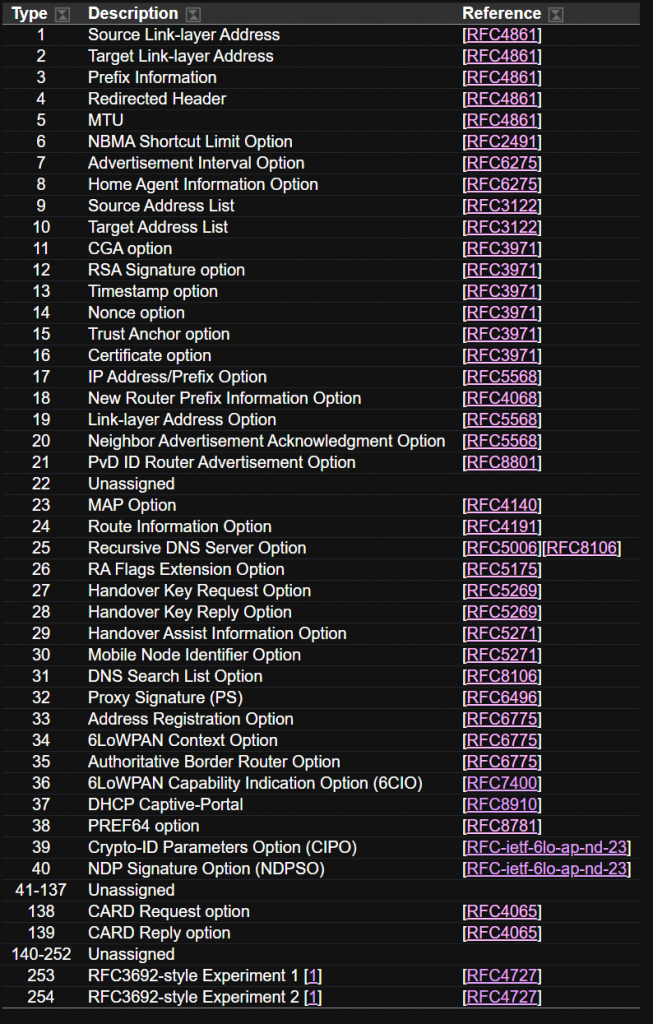The image size is (653, 1024).
Task: Select the Unassigned cell in row 22
Action: pos(131,484)
